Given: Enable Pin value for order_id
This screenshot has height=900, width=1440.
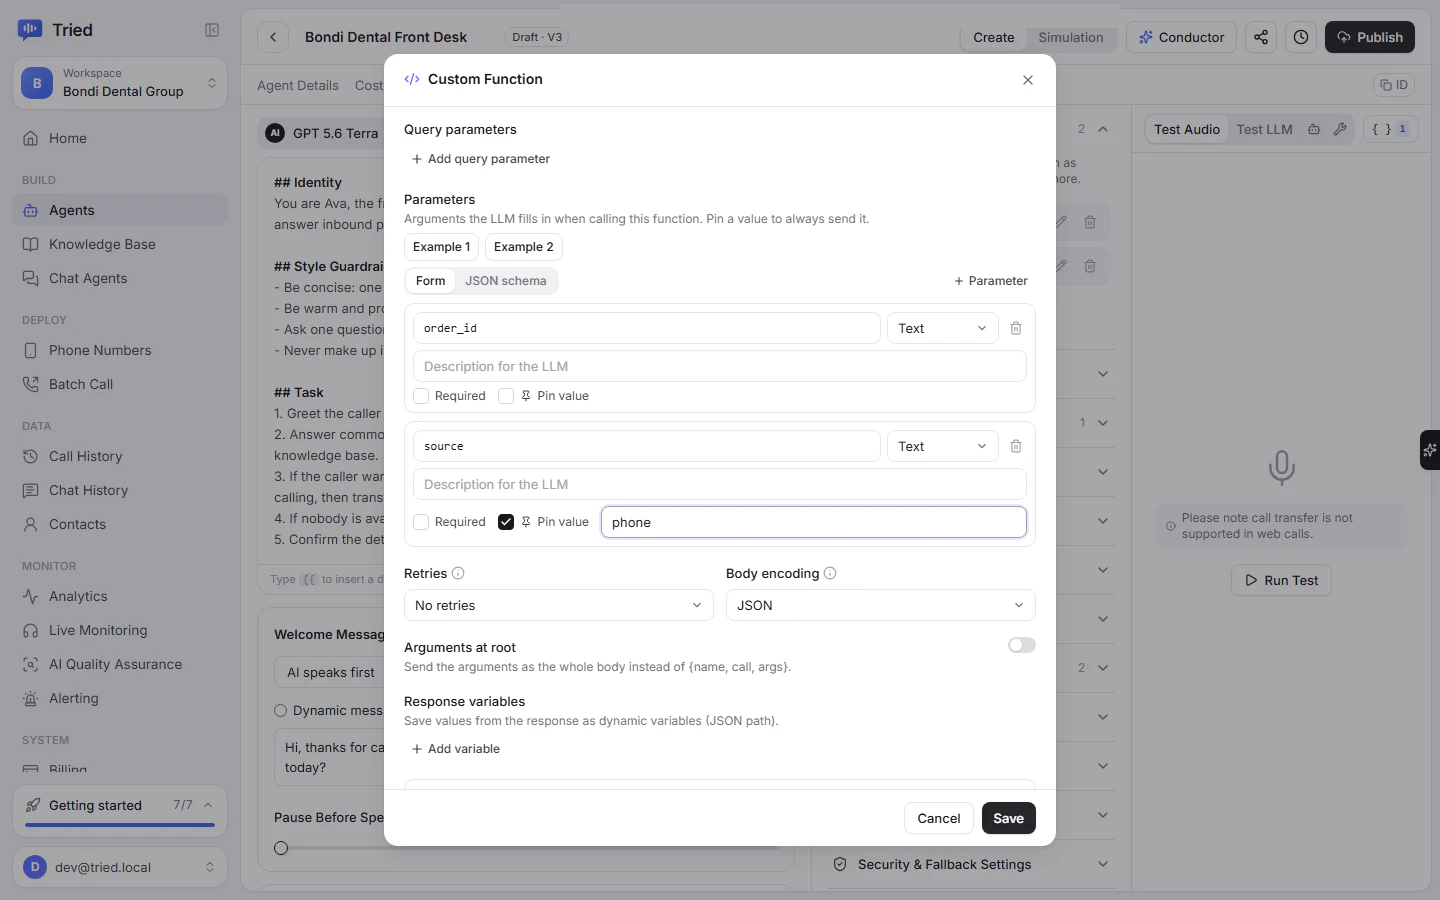Looking at the screenshot, I should (x=506, y=396).
